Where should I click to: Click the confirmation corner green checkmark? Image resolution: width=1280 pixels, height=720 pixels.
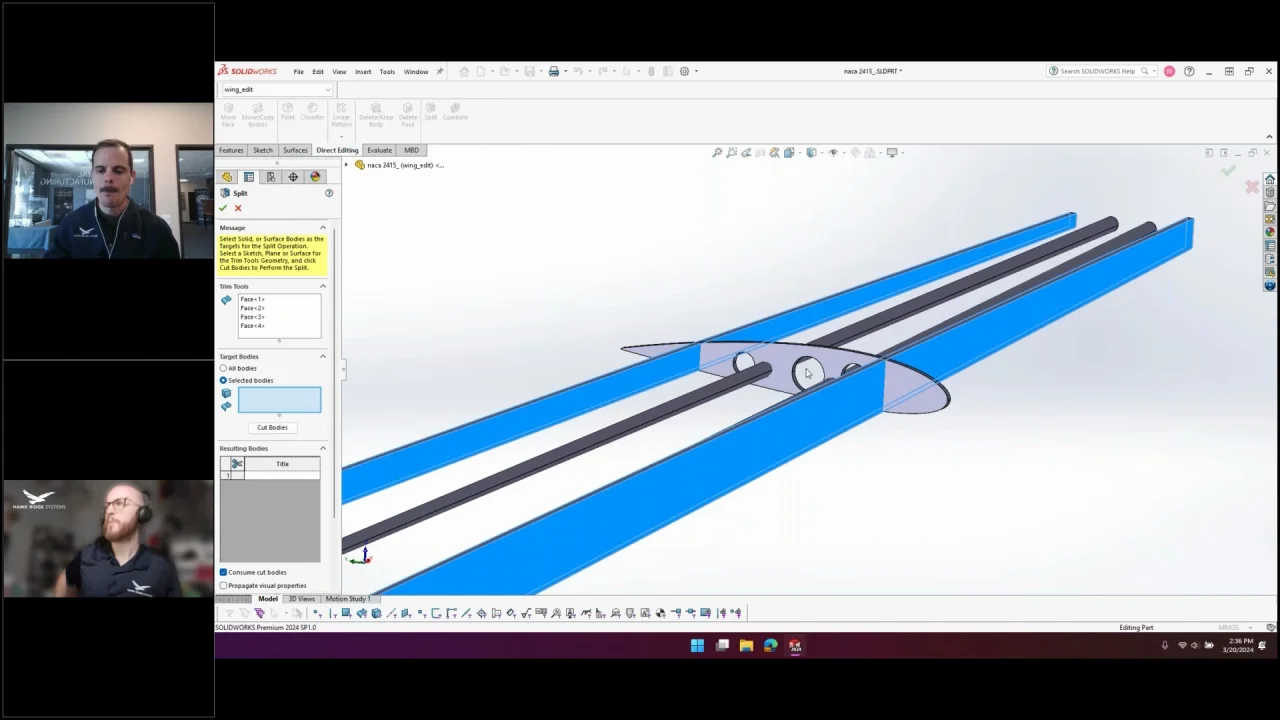1229,171
